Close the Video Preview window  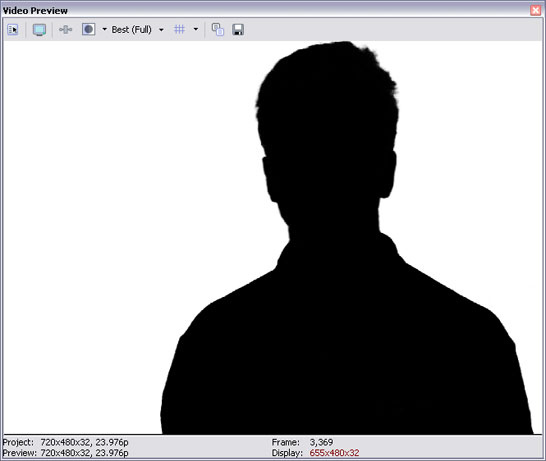pos(536,10)
